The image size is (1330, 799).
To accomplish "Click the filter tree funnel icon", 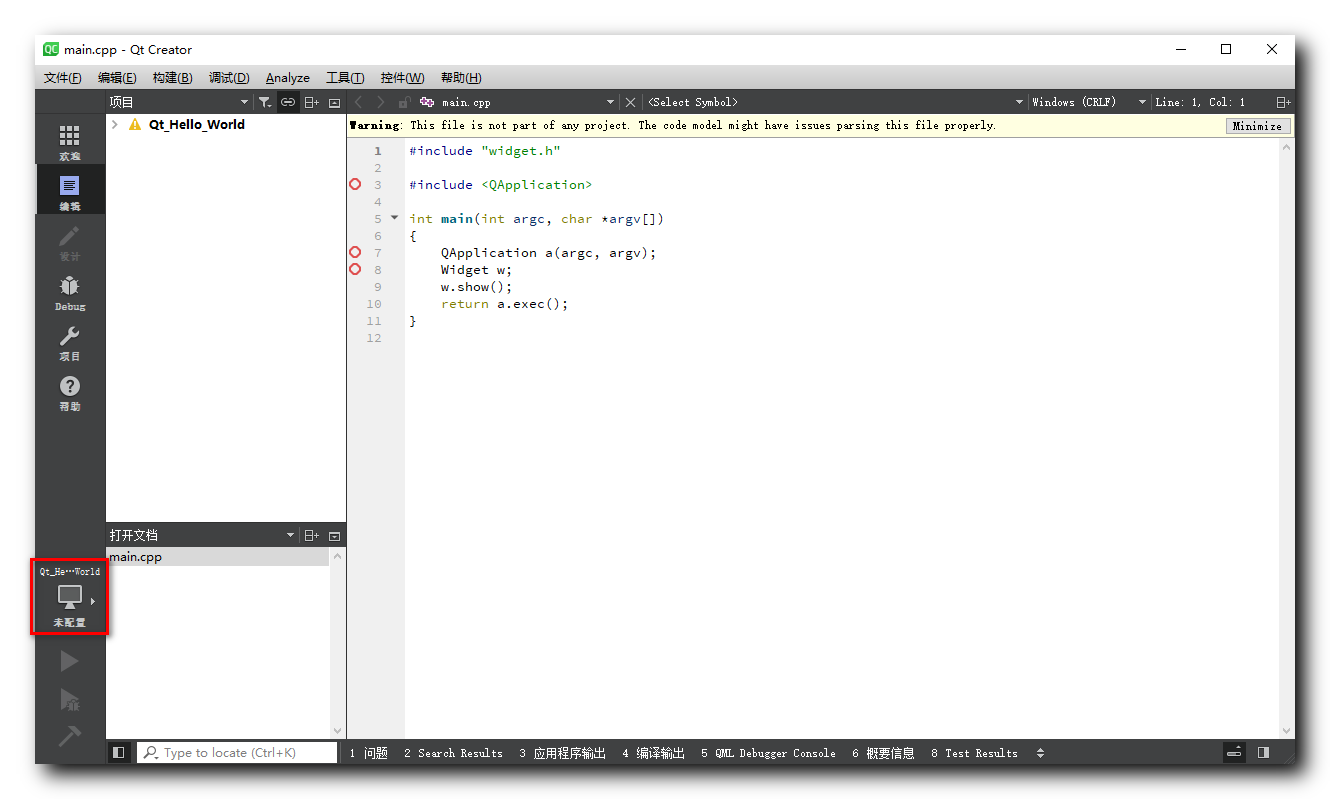I will click(x=264, y=102).
